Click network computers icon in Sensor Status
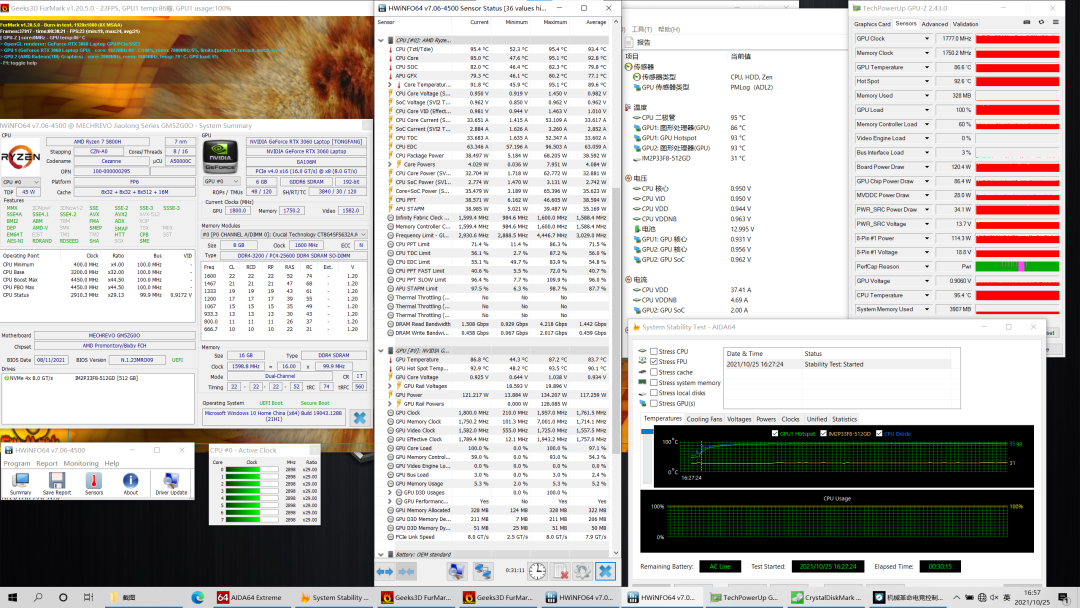 point(483,571)
